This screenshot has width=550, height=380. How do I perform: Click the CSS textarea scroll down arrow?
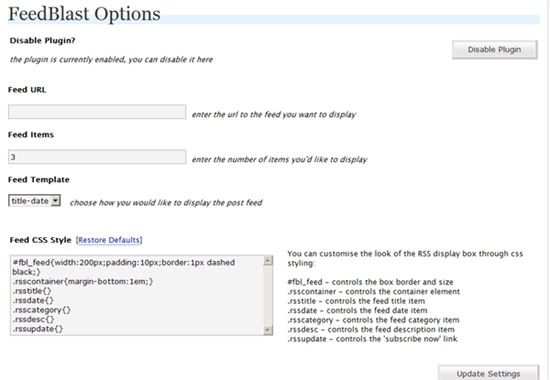click(x=268, y=330)
